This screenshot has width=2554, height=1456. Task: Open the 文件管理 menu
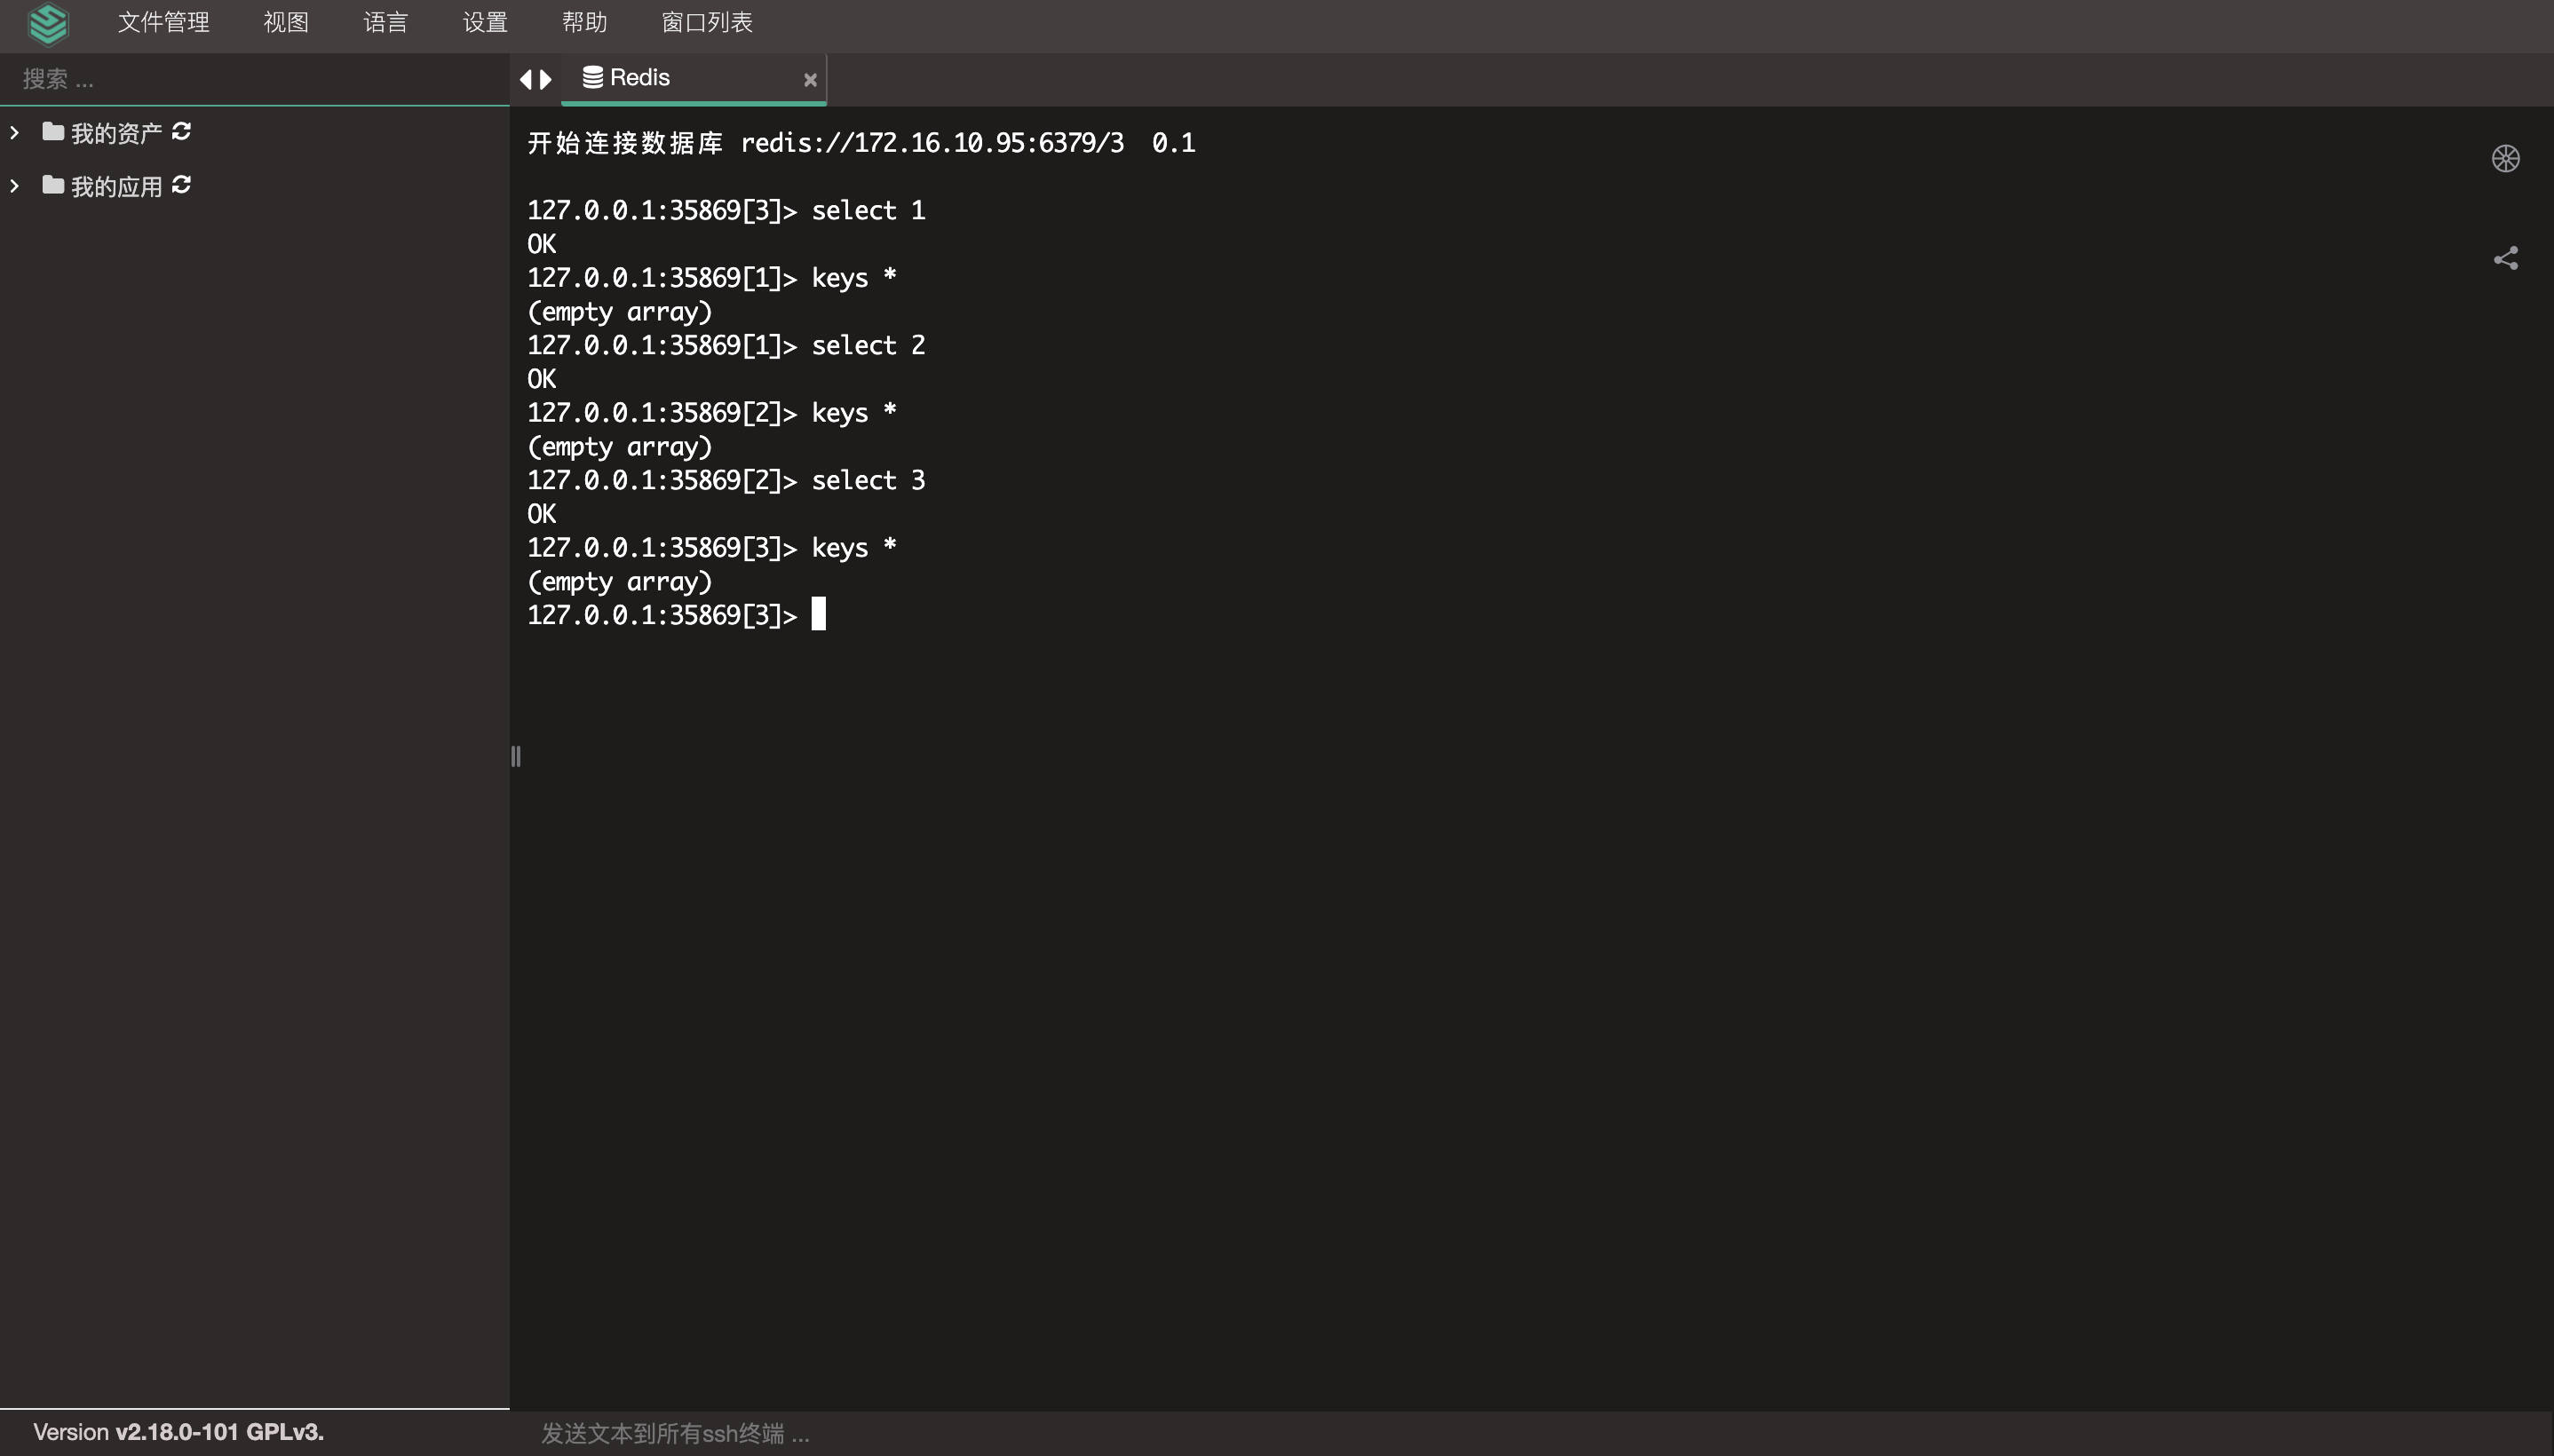click(x=163, y=22)
